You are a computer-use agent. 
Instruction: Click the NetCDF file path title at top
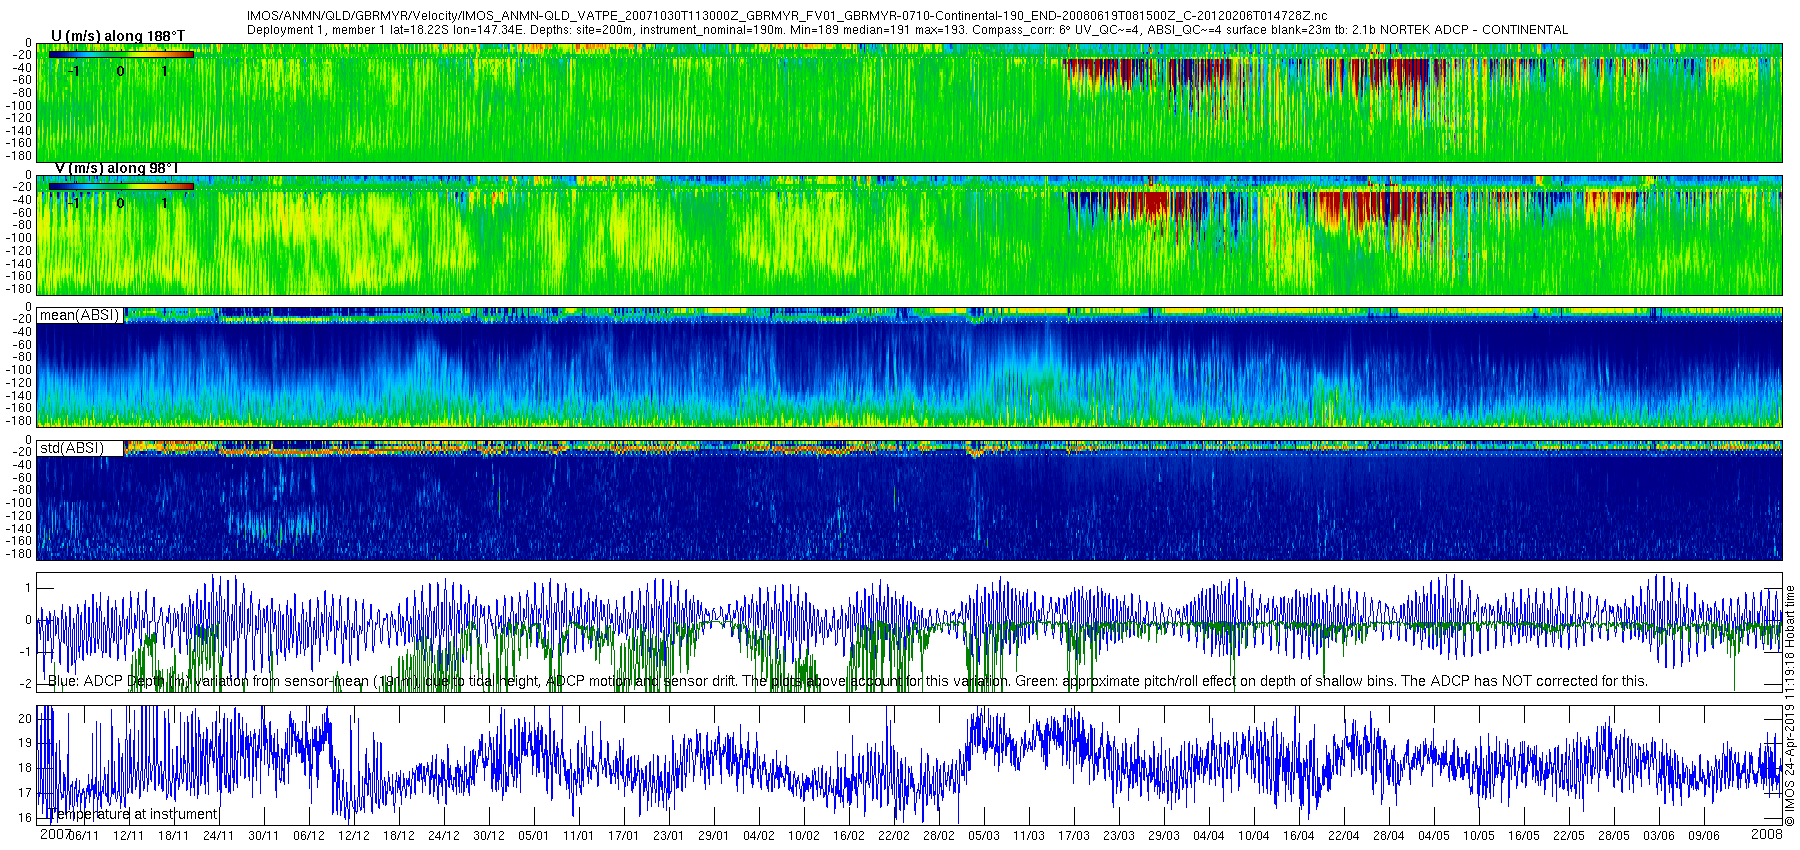click(x=787, y=16)
